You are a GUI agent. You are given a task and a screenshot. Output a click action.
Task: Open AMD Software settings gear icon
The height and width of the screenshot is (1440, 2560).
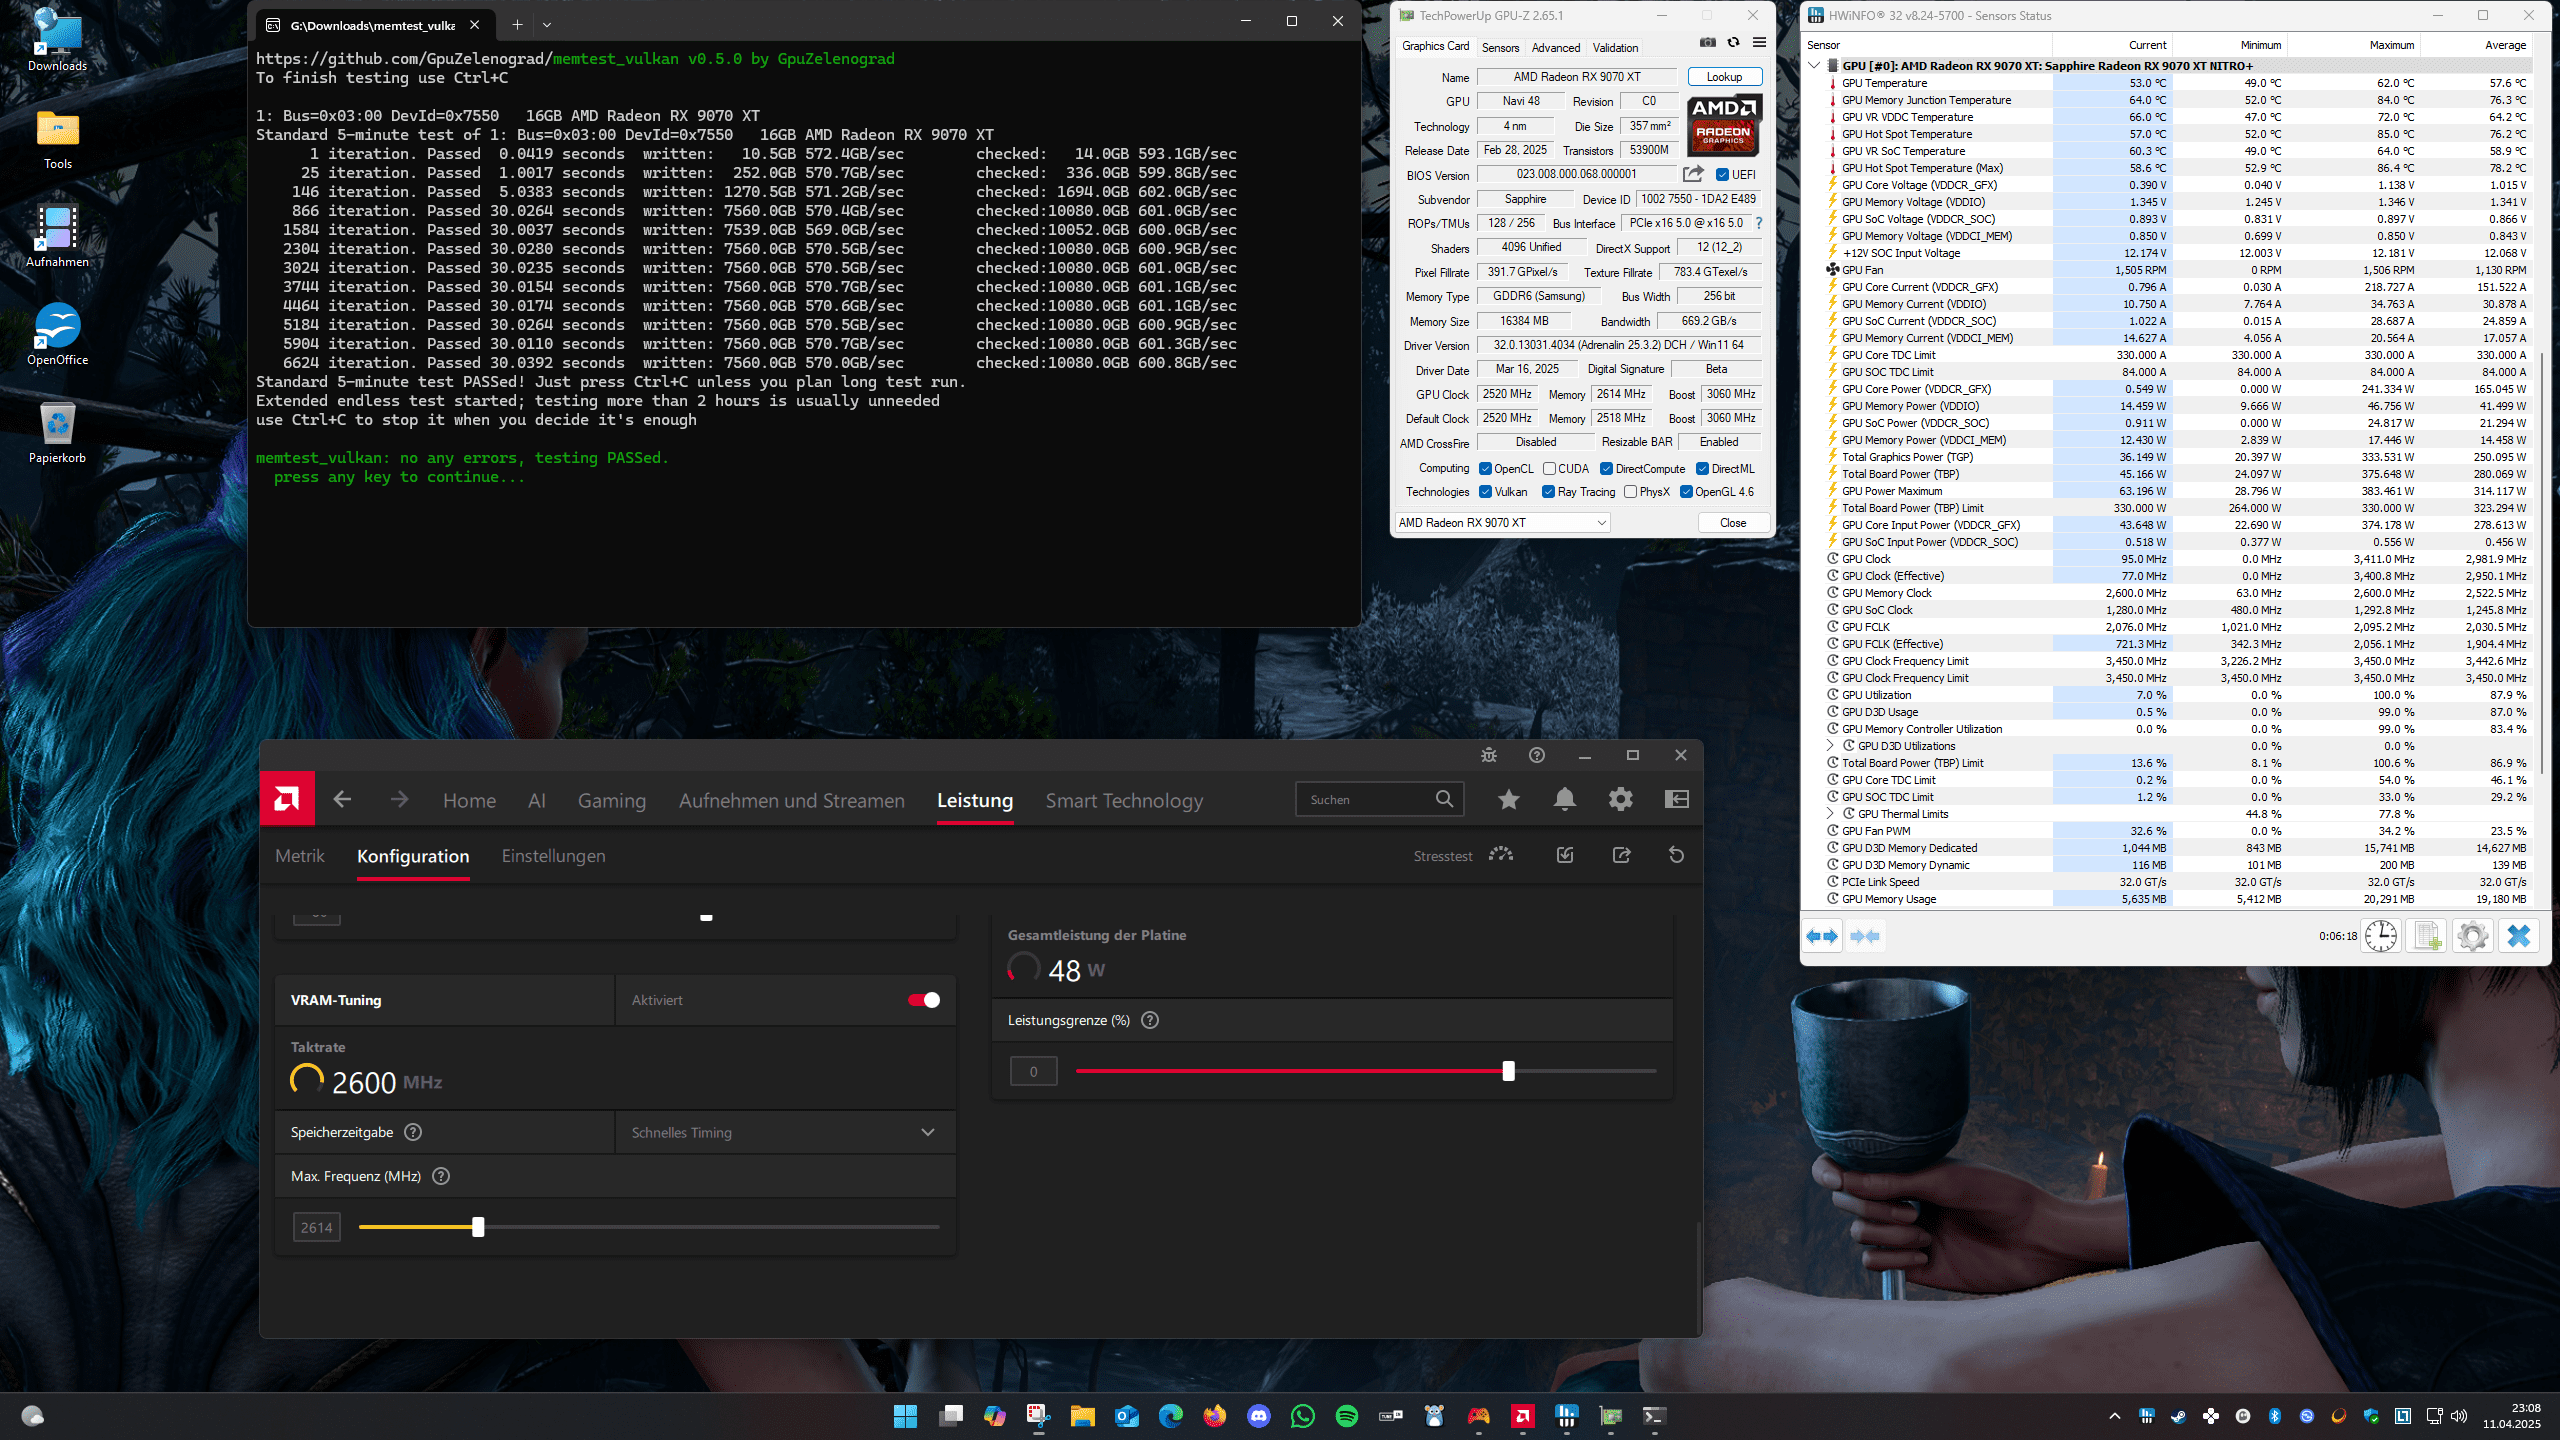pos(1621,799)
